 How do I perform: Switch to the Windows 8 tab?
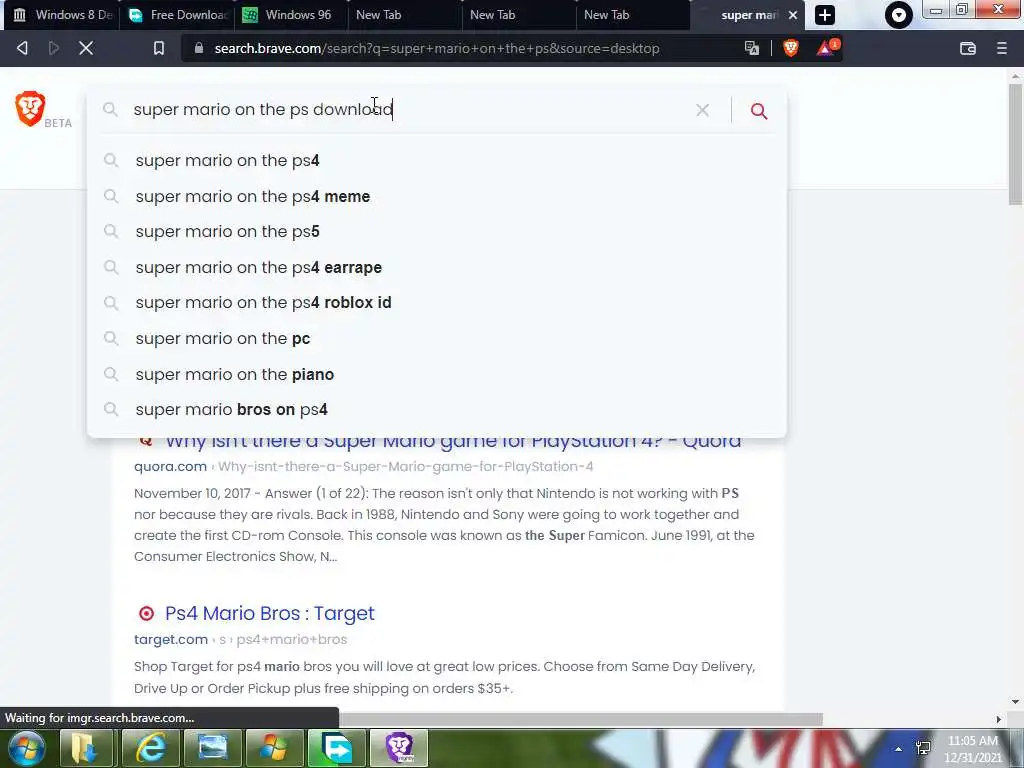pos(63,15)
